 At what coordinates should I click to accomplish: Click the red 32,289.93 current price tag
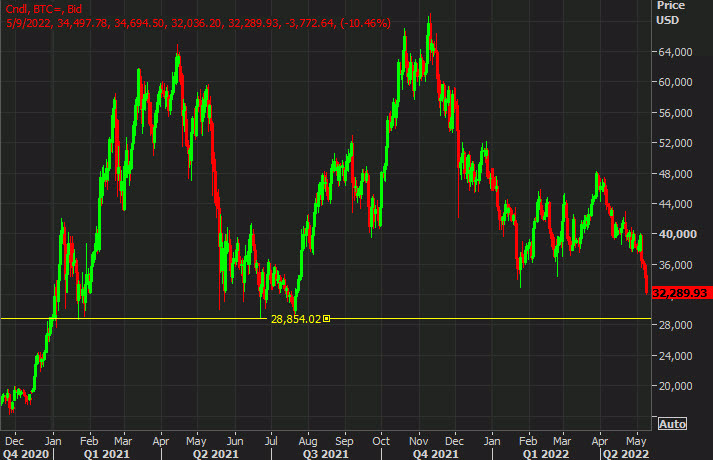tap(681, 293)
